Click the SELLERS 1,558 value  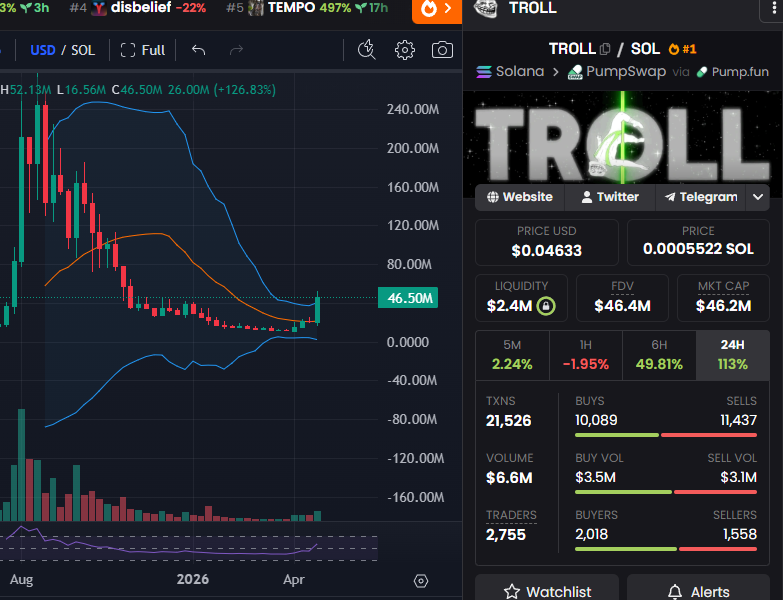740,534
